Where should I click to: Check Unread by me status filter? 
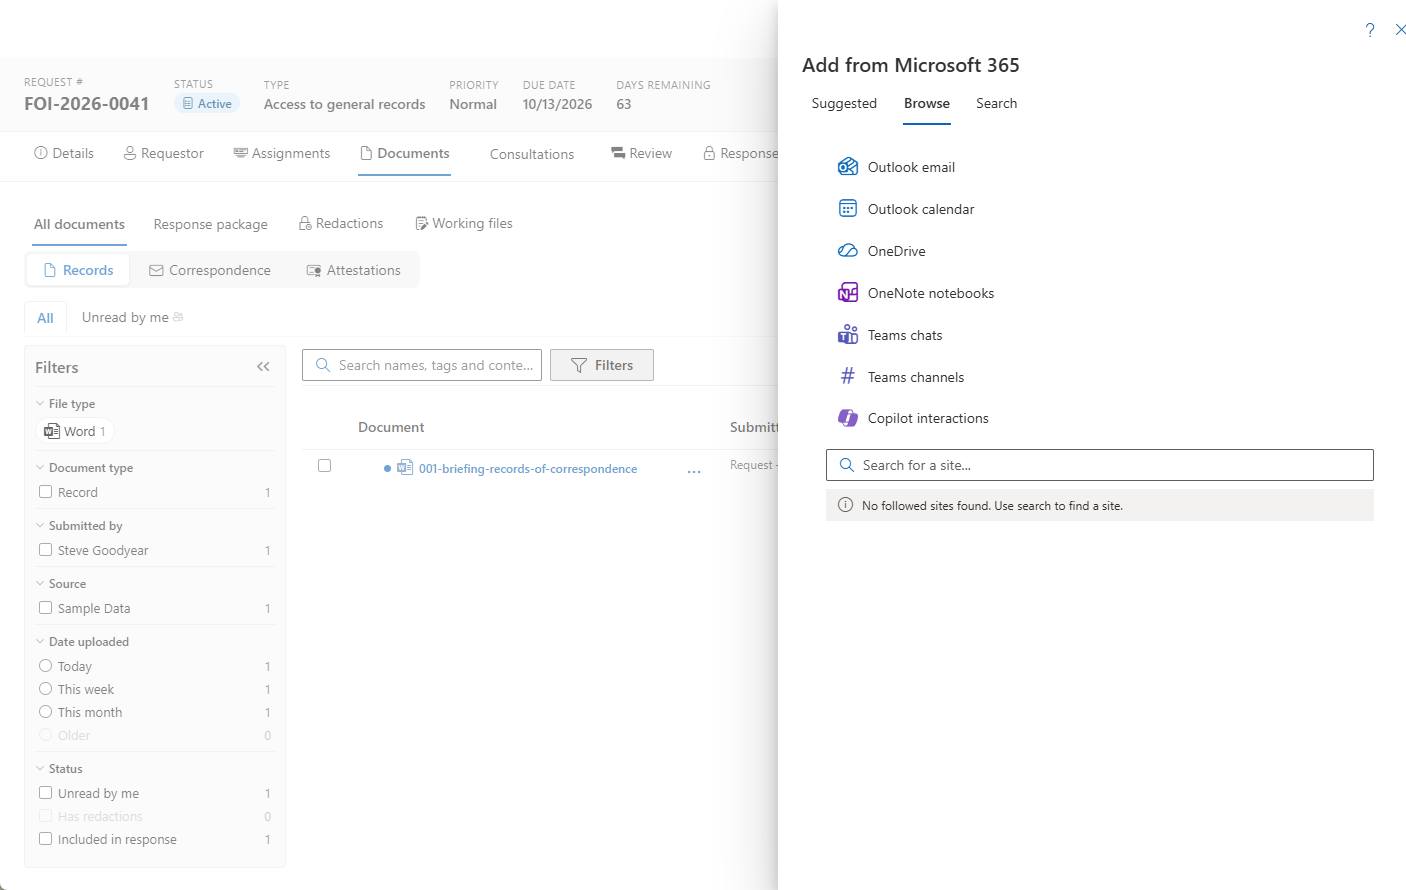point(45,792)
